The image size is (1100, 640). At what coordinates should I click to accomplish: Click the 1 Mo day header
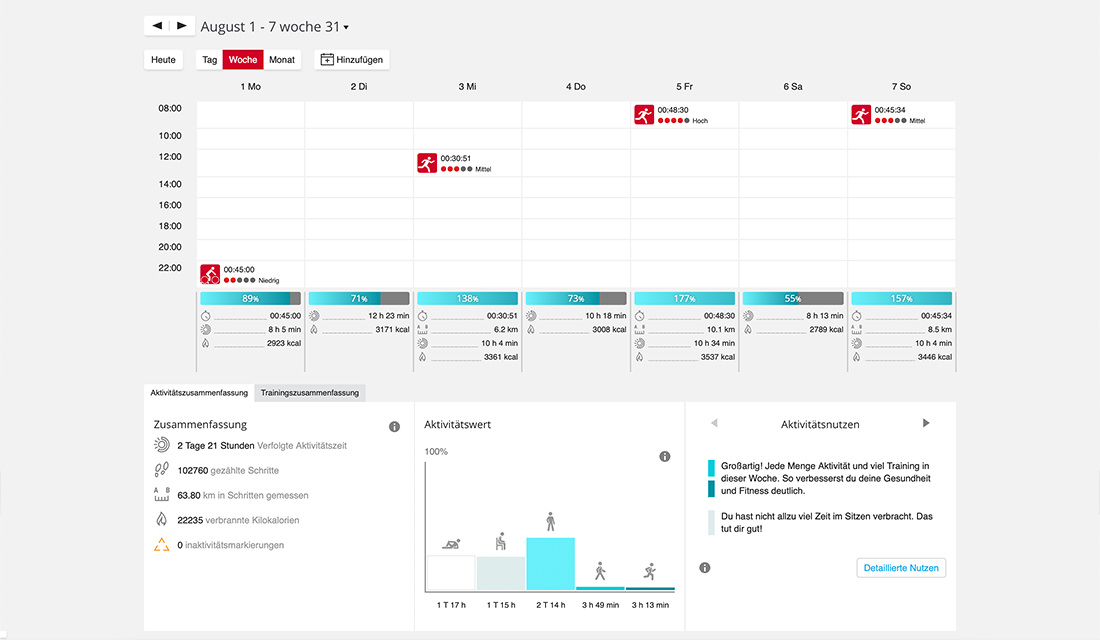[x=250, y=86]
